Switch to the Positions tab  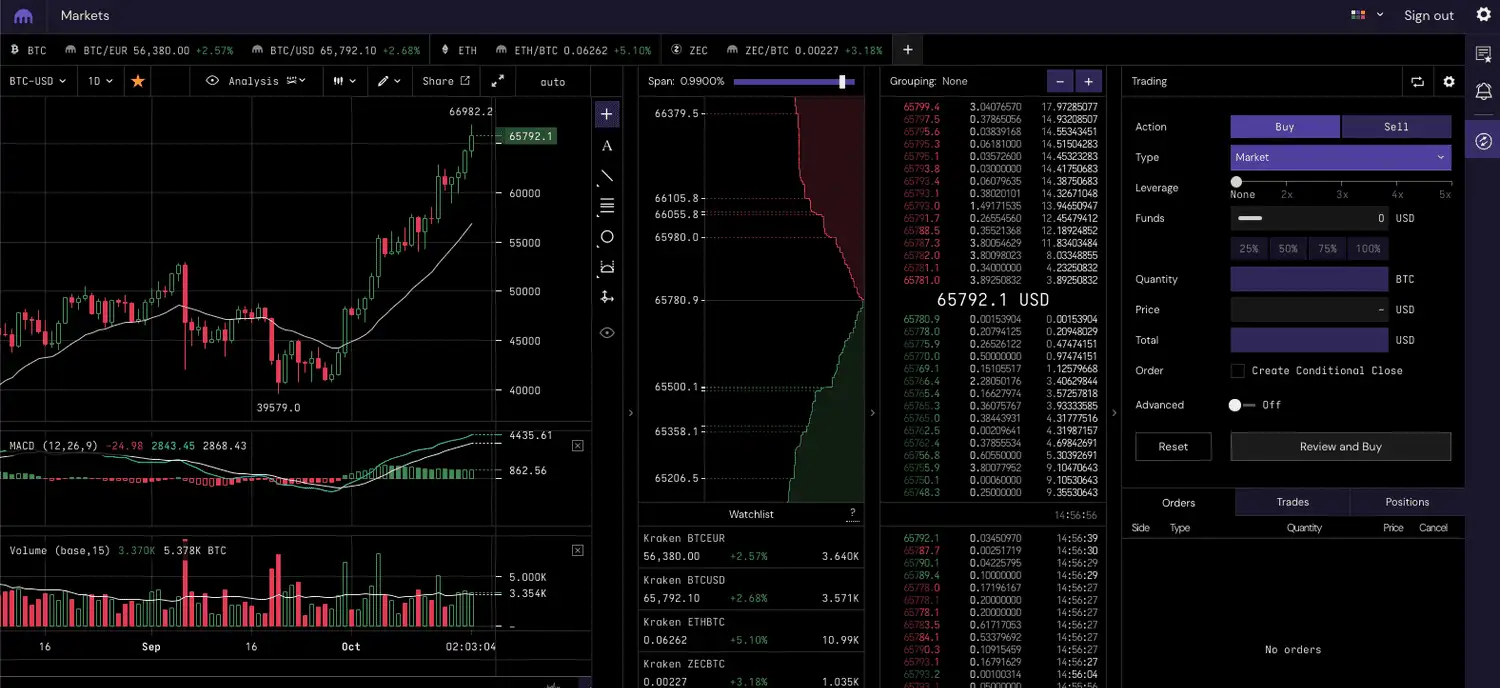1407,502
